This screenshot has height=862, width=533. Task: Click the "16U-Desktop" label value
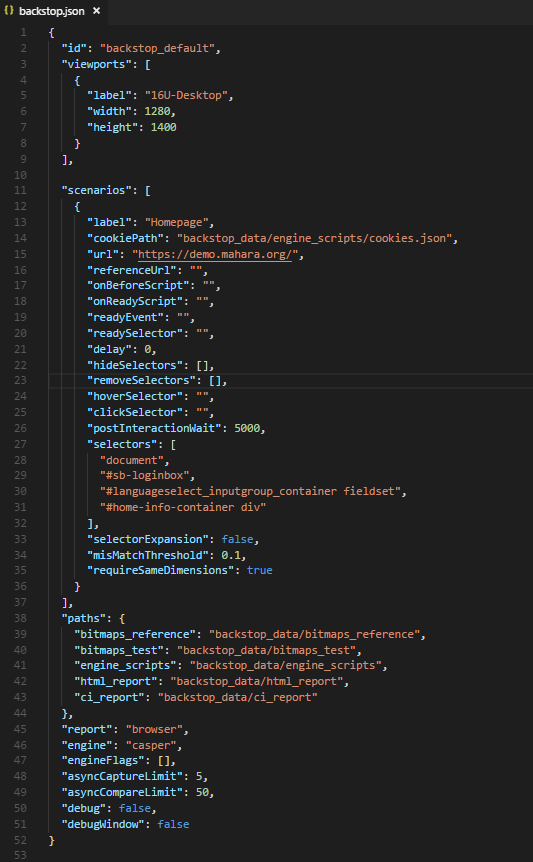[x=186, y=96]
